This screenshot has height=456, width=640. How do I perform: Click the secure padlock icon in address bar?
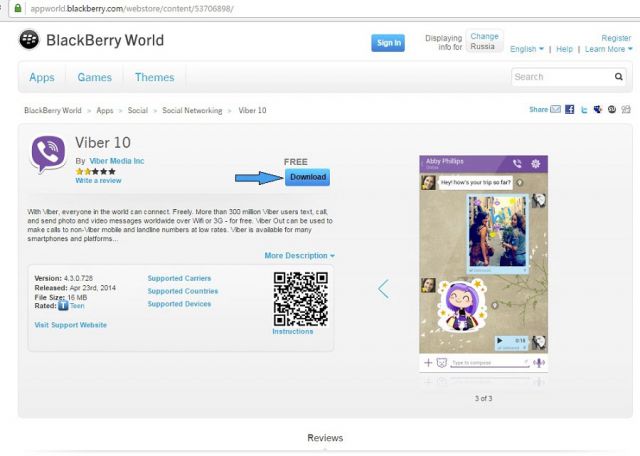18,8
